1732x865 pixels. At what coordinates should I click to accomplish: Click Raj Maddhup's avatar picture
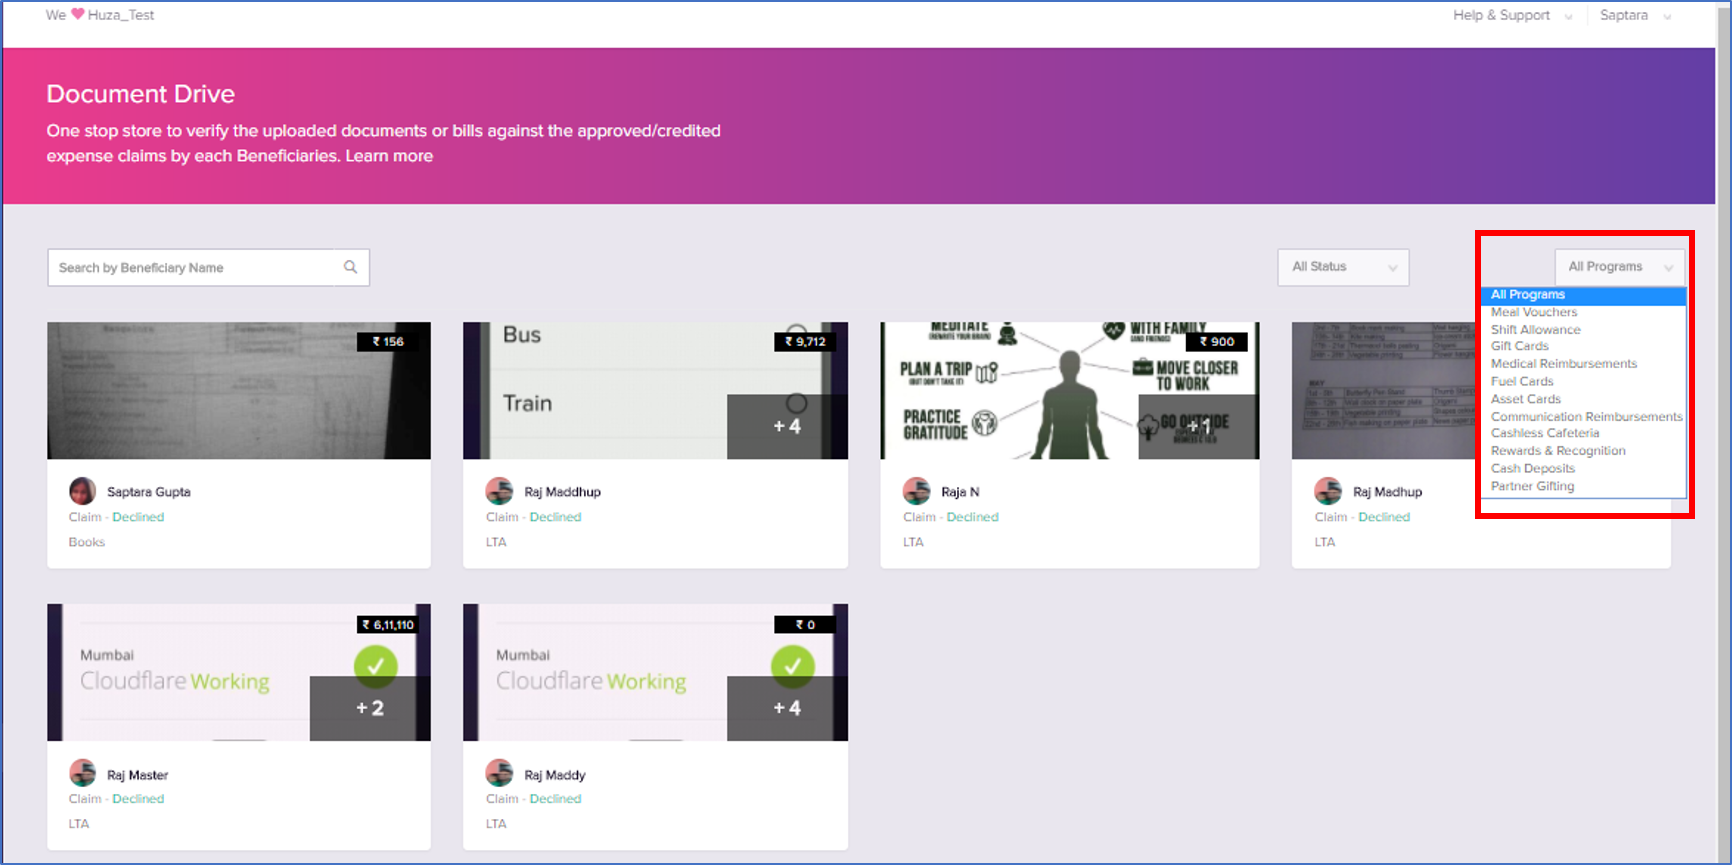coord(499,491)
